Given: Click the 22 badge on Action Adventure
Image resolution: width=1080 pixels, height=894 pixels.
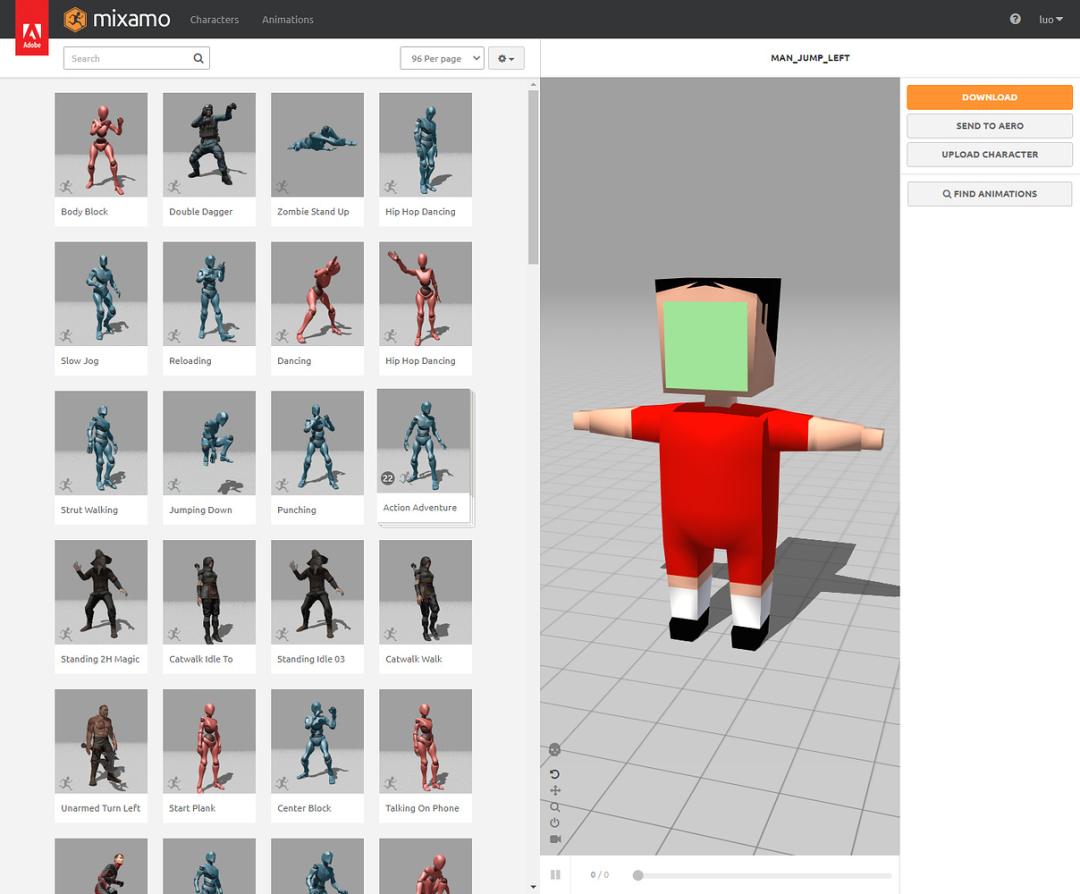Looking at the screenshot, I should [388, 478].
